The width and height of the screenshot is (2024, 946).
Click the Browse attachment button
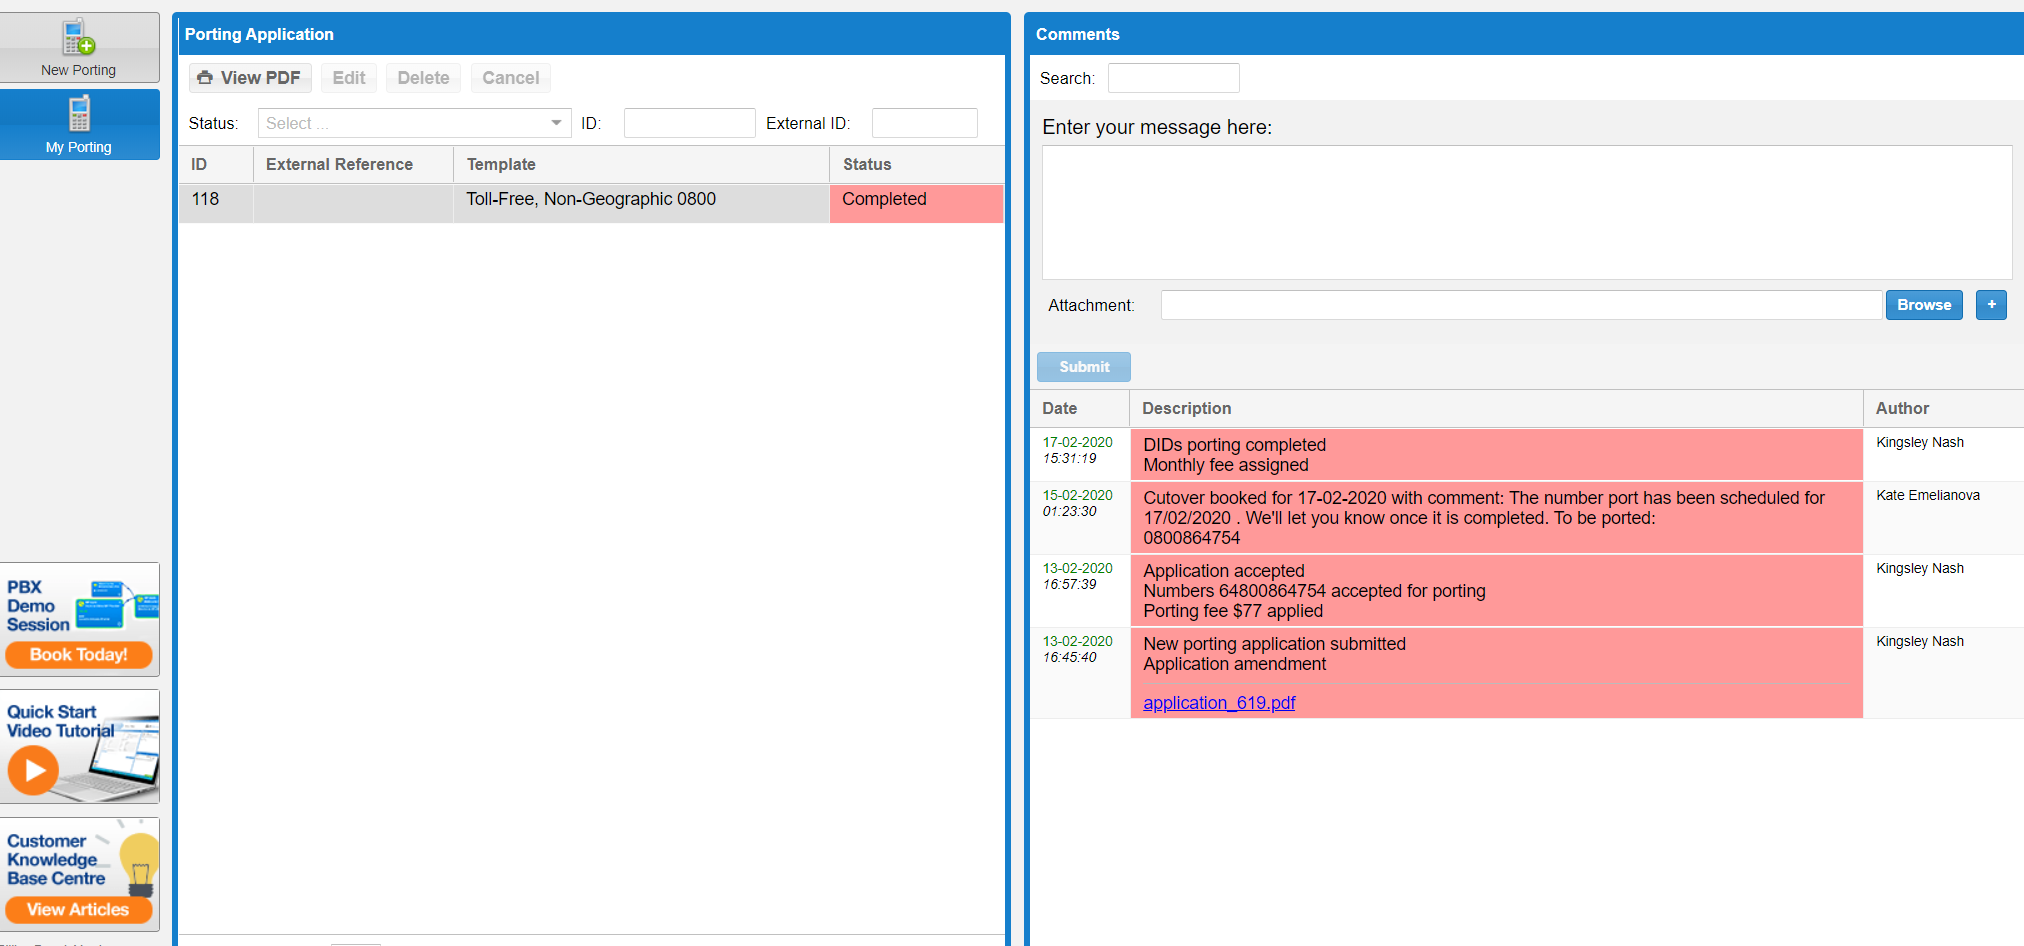pos(1924,305)
